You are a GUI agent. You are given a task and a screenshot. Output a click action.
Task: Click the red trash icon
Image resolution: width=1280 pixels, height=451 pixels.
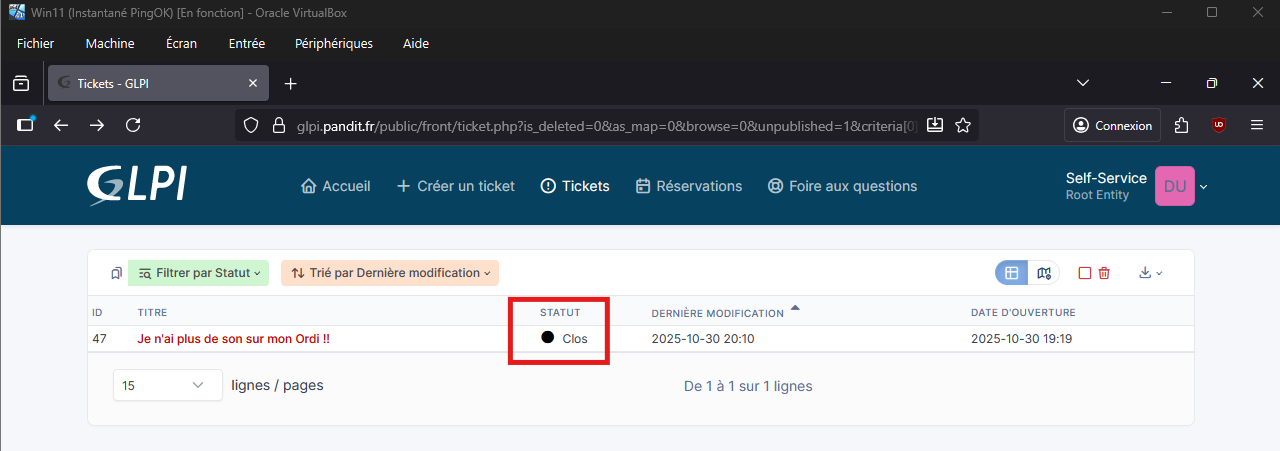point(1104,273)
